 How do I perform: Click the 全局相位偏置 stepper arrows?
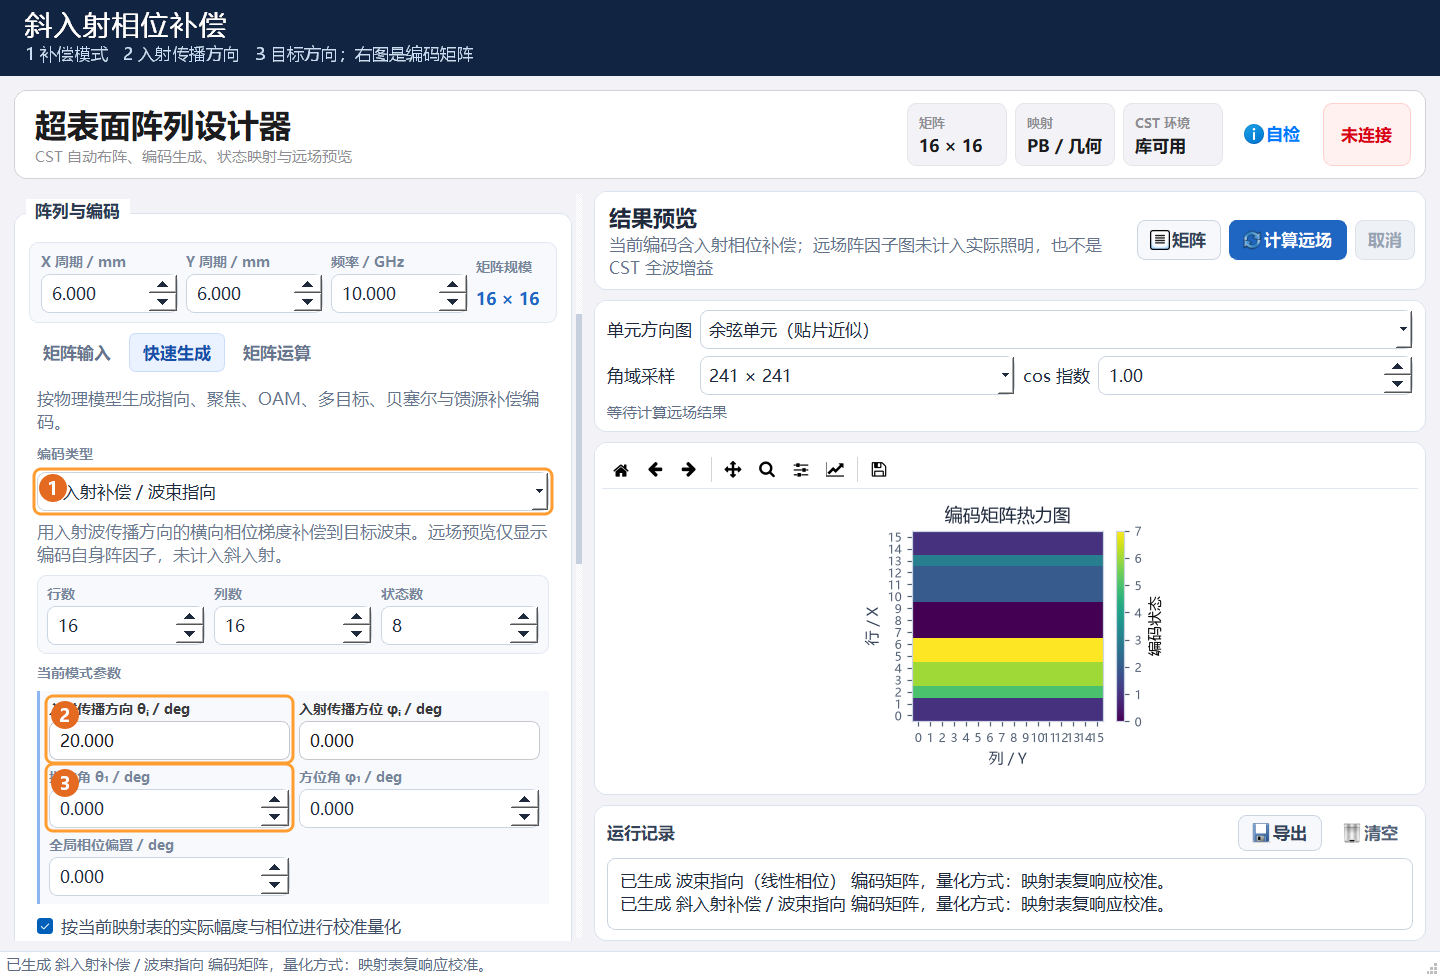(275, 877)
